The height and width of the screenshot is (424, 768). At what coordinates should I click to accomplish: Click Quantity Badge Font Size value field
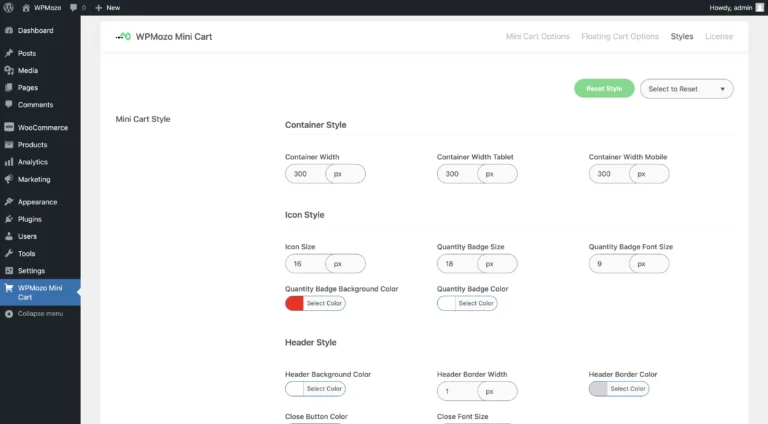coord(609,263)
